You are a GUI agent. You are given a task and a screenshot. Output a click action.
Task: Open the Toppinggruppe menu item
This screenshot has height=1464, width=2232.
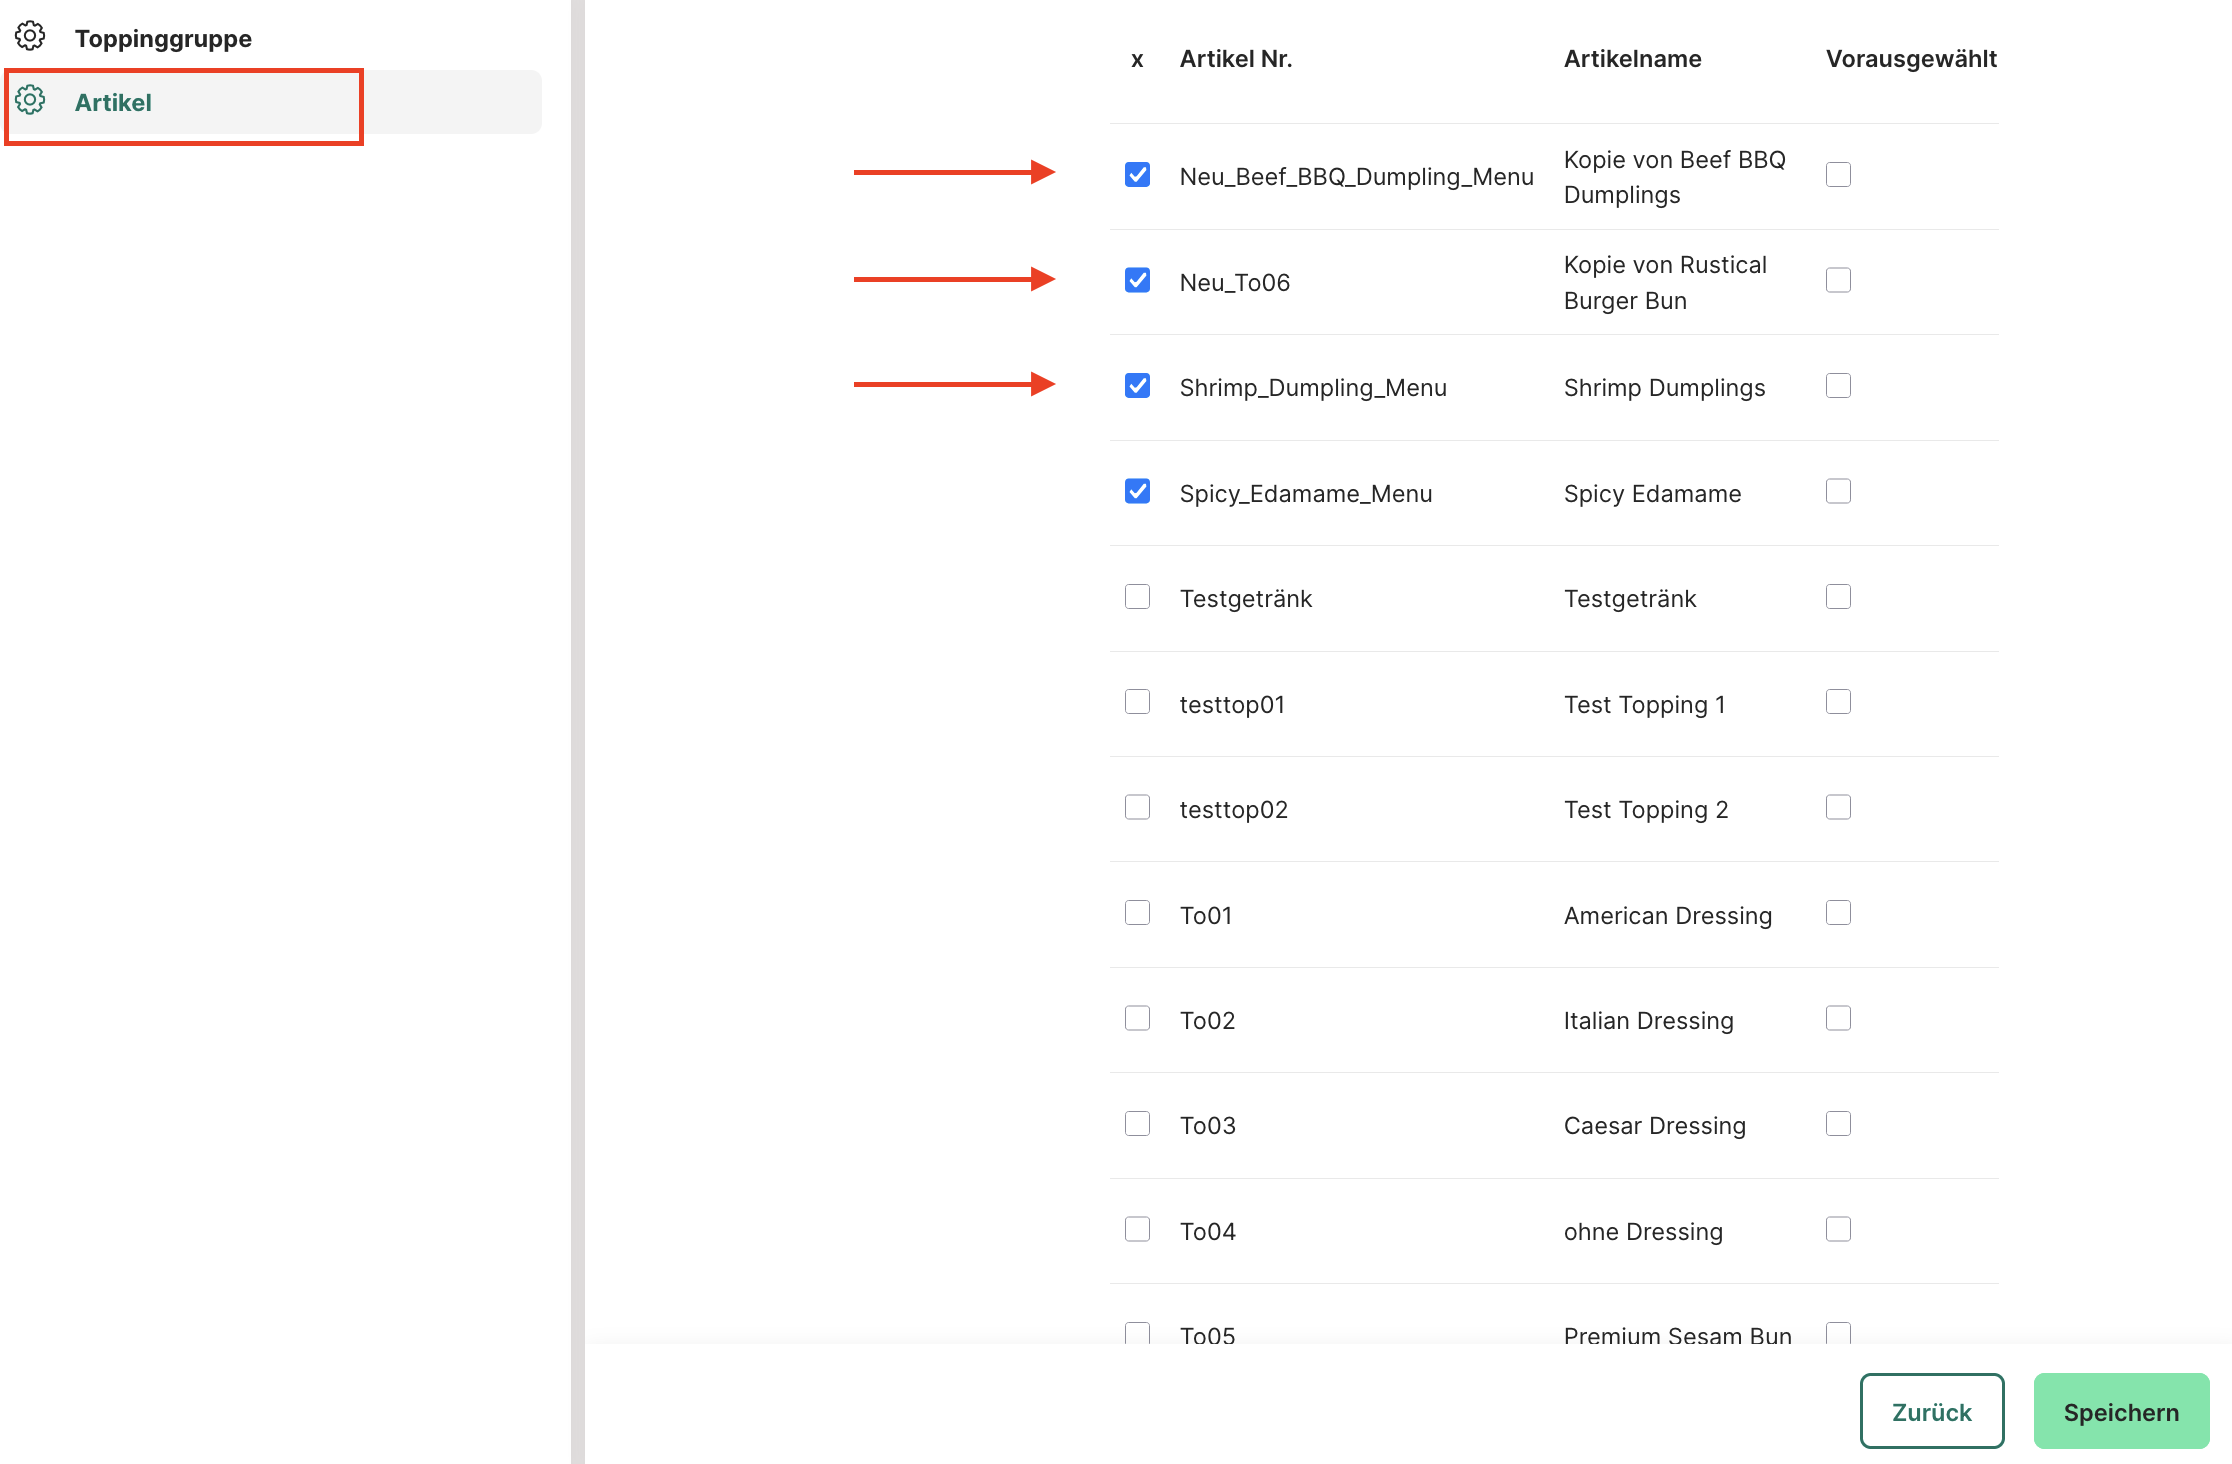click(x=163, y=39)
